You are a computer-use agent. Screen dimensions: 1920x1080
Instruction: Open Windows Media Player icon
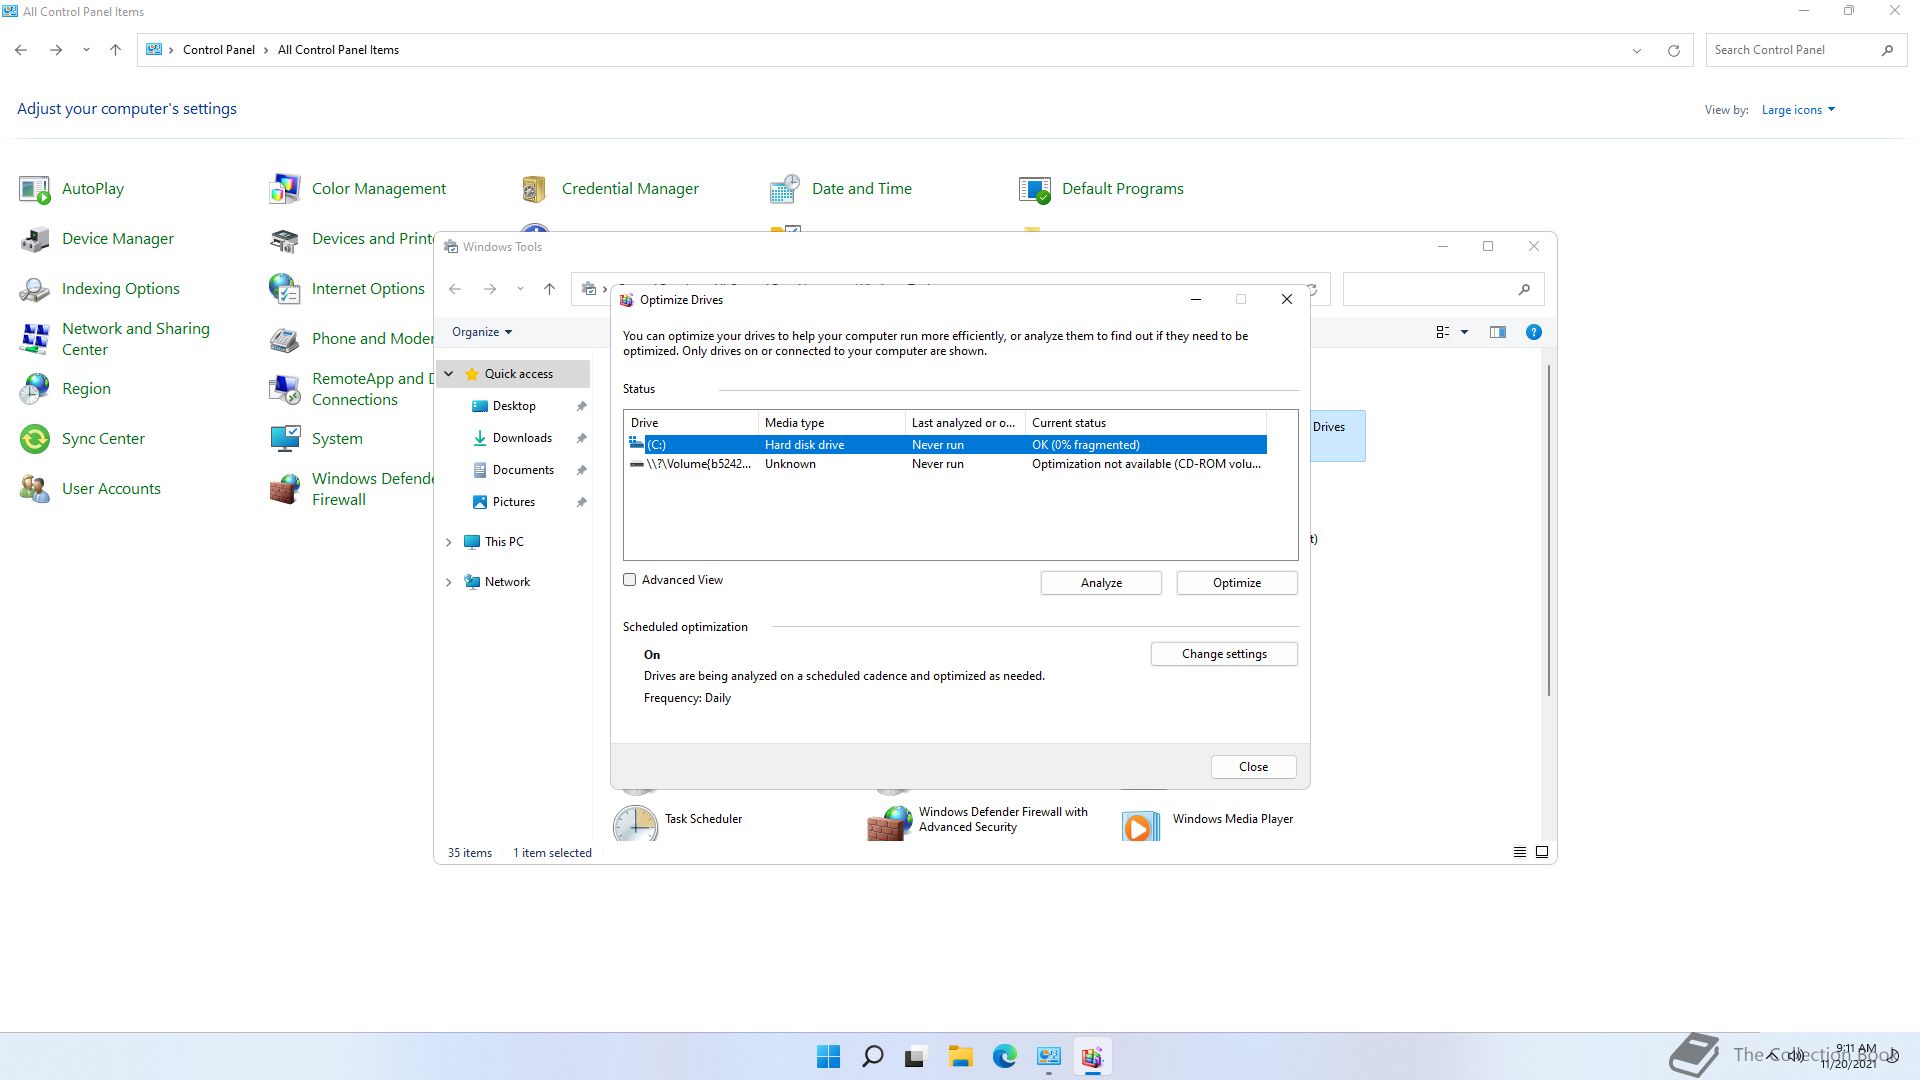(1141, 825)
